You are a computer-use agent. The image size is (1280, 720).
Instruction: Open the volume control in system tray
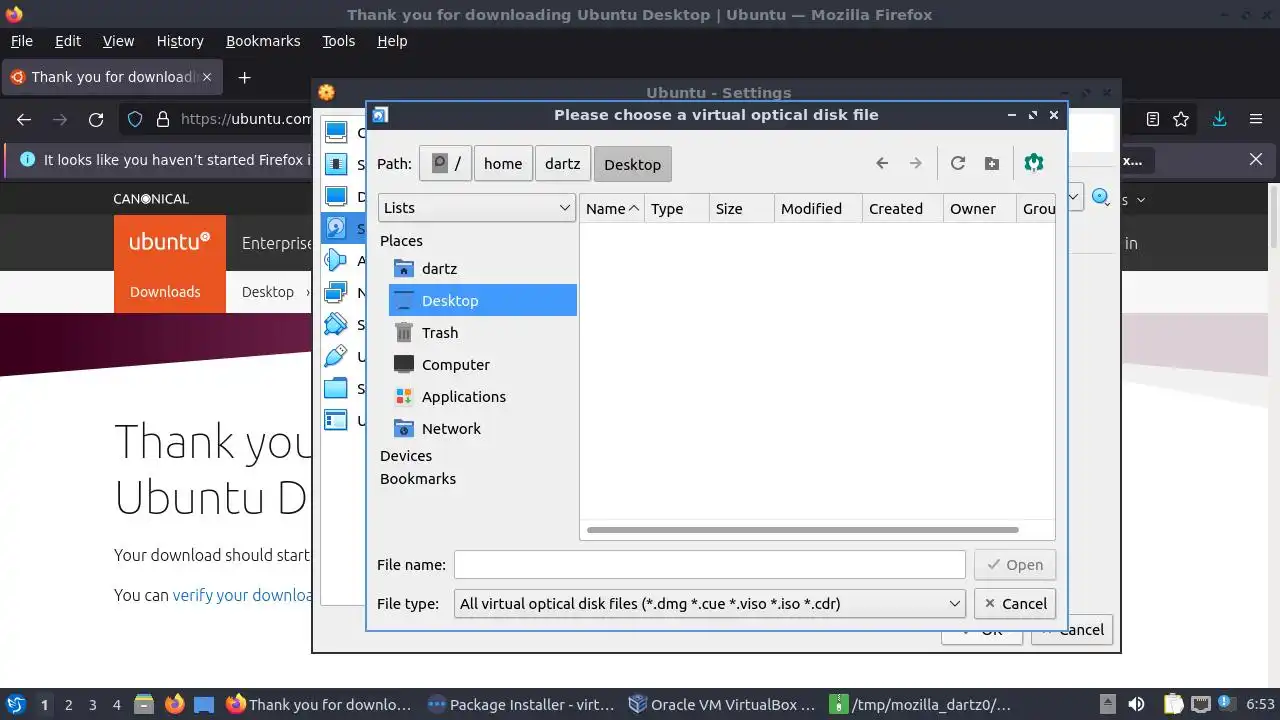(x=1136, y=704)
